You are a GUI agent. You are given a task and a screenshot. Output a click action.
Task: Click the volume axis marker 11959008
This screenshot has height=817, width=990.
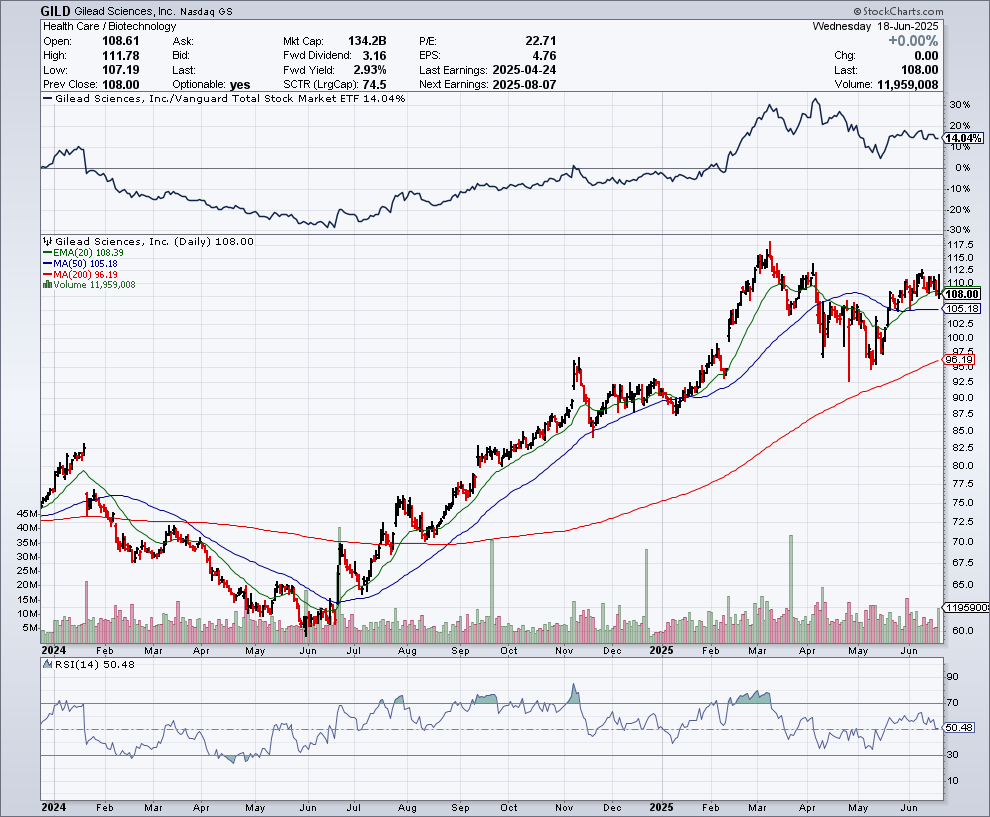(967, 607)
